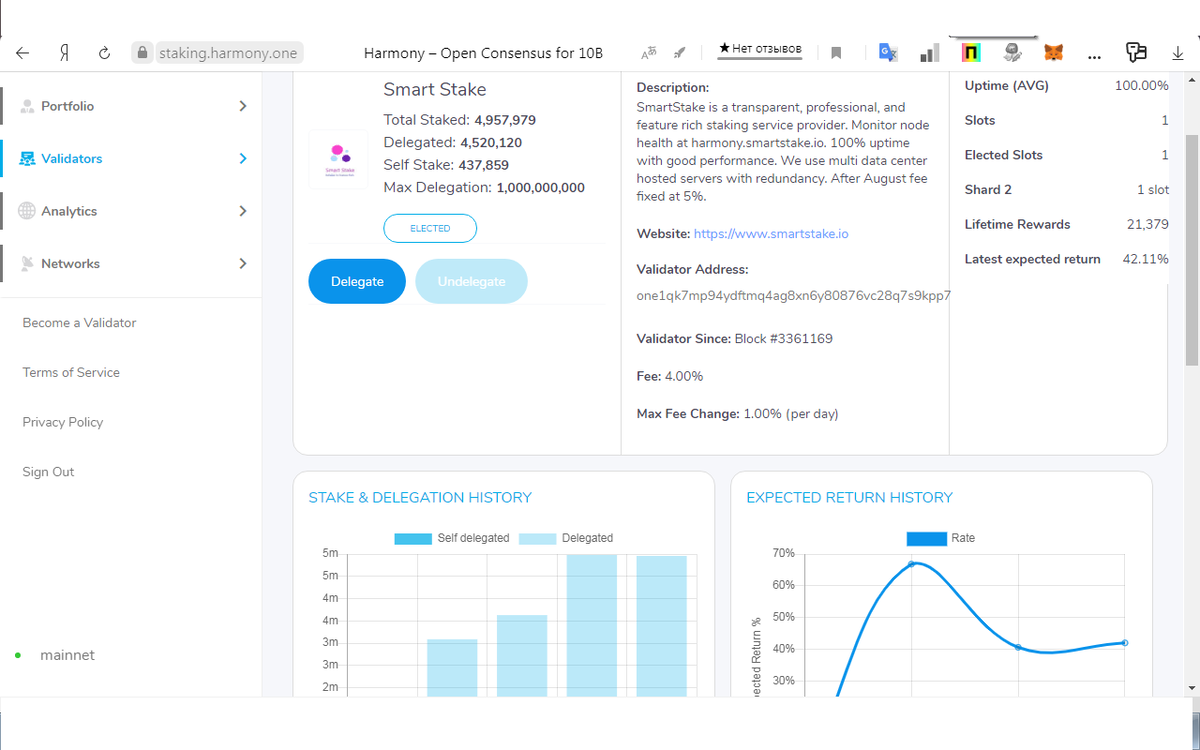Sign Out of the staking dashboard
Image resolution: width=1200 pixels, height=750 pixels.
coord(48,472)
